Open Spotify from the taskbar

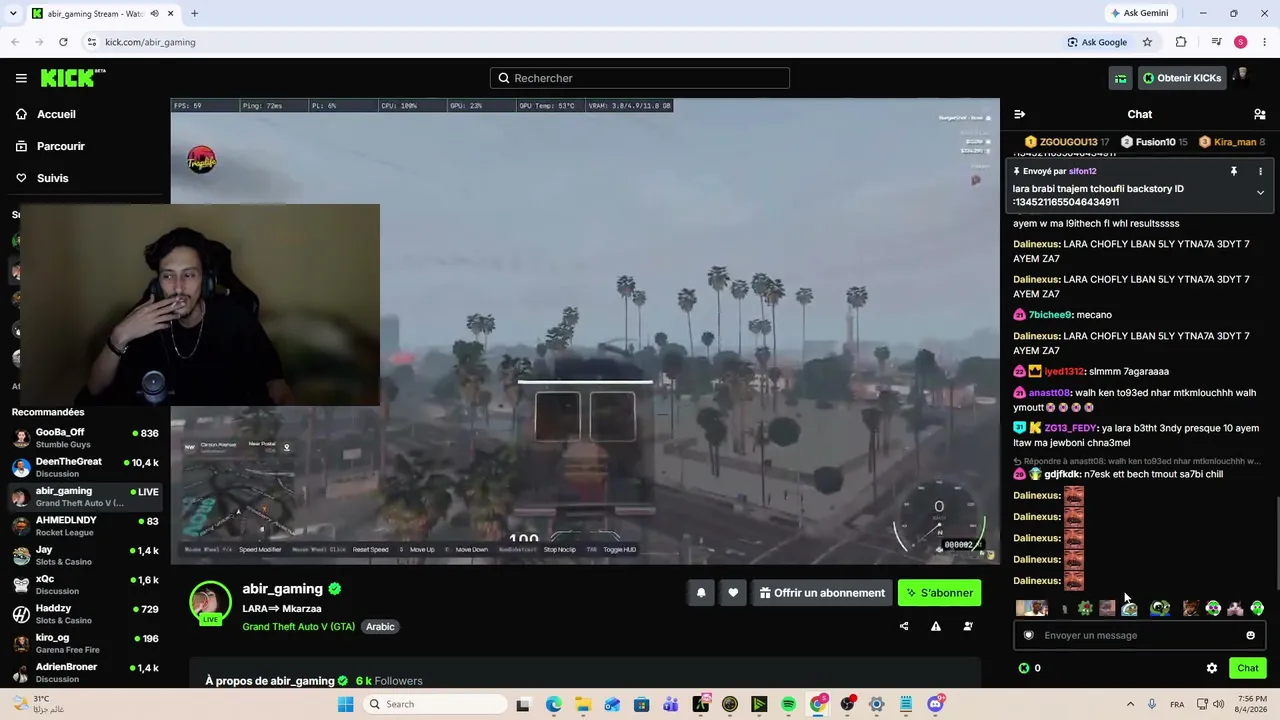[788, 704]
